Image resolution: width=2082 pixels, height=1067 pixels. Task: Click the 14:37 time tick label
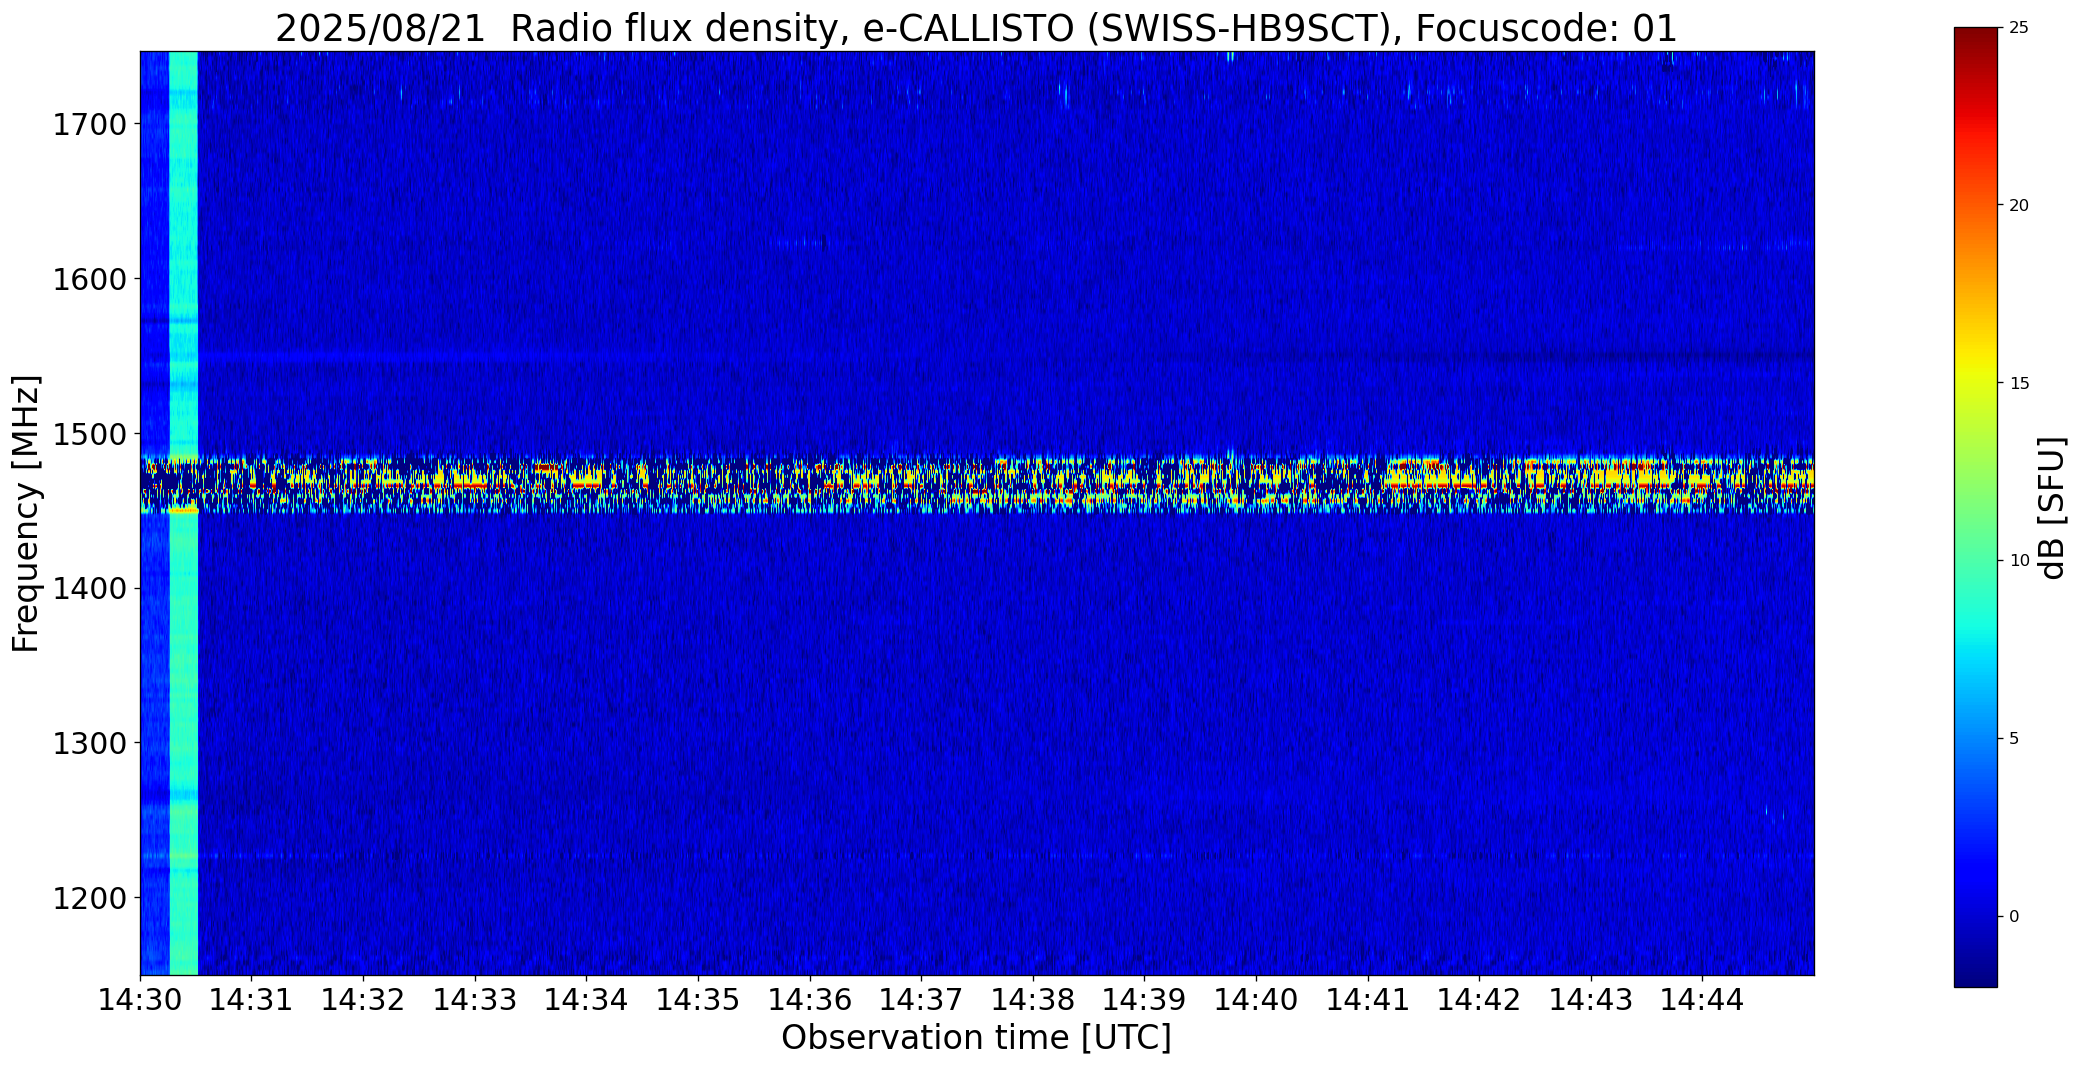click(x=921, y=999)
